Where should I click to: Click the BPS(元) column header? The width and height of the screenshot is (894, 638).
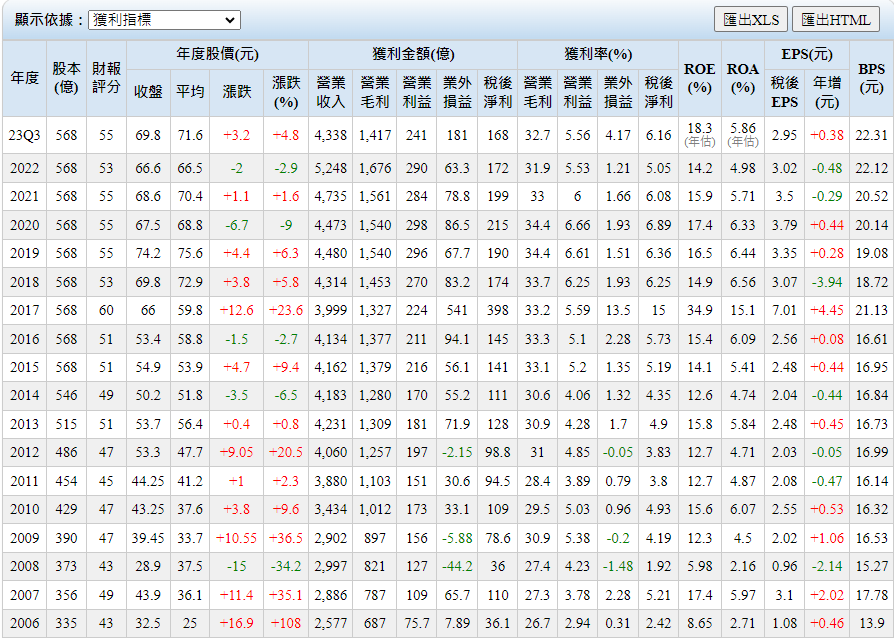point(871,78)
